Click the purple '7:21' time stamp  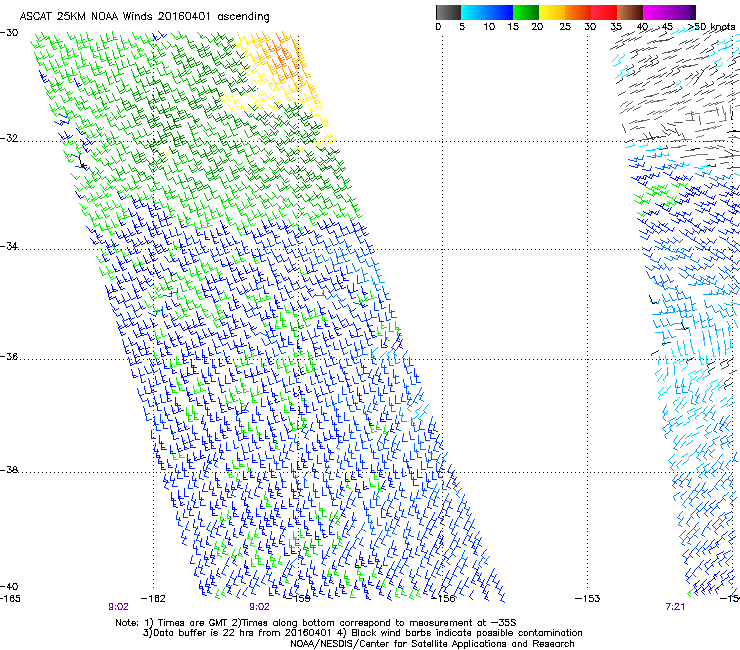tap(675, 607)
